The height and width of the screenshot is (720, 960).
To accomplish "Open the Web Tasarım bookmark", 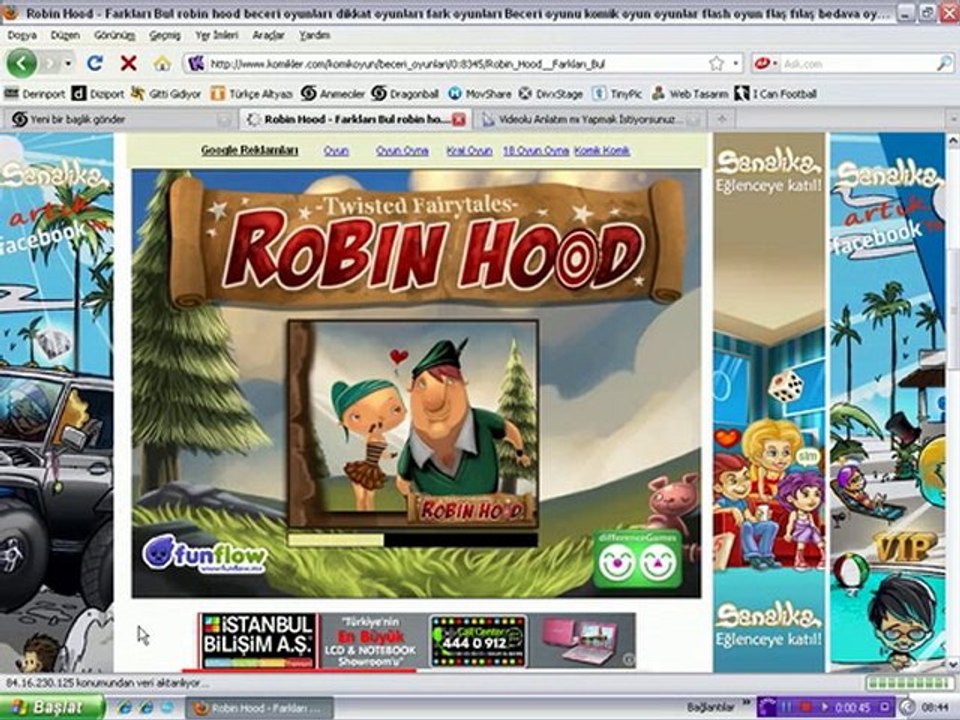I will (x=689, y=94).
